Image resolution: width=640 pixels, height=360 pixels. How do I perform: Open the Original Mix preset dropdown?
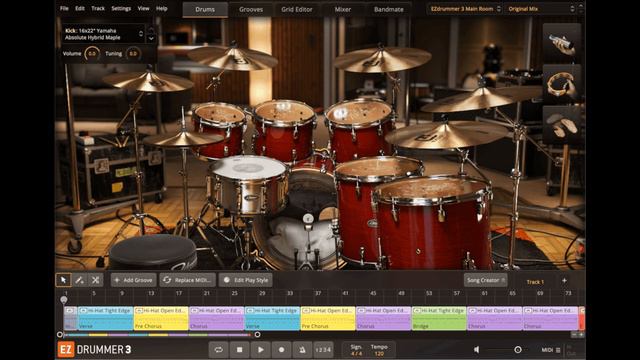click(x=540, y=9)
